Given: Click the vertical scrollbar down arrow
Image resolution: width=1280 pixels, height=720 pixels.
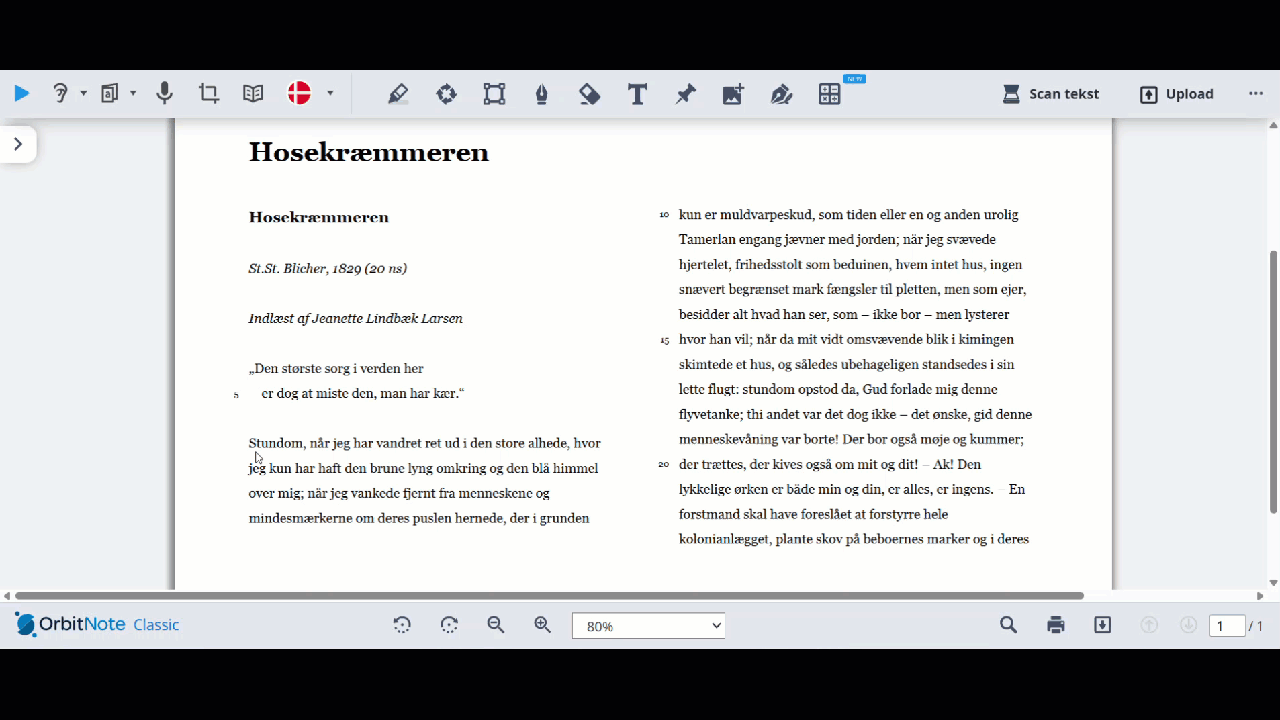Looking at the screenshot, I should tap(1273, 583).
